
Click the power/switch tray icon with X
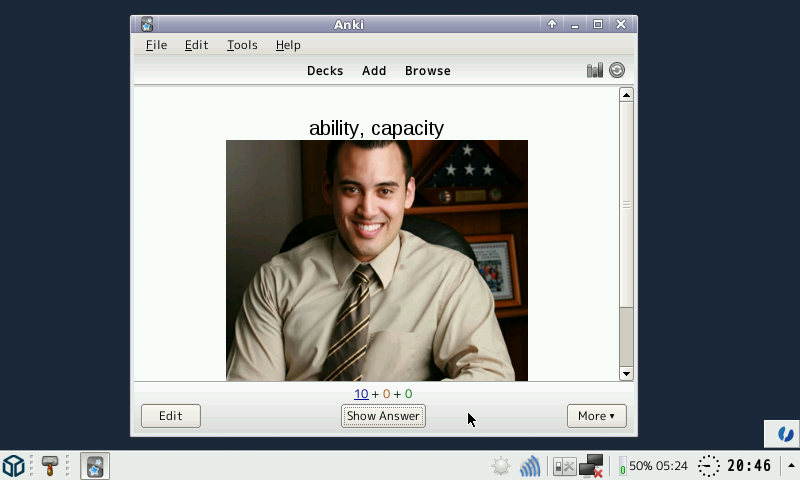[x=564, y=466]
